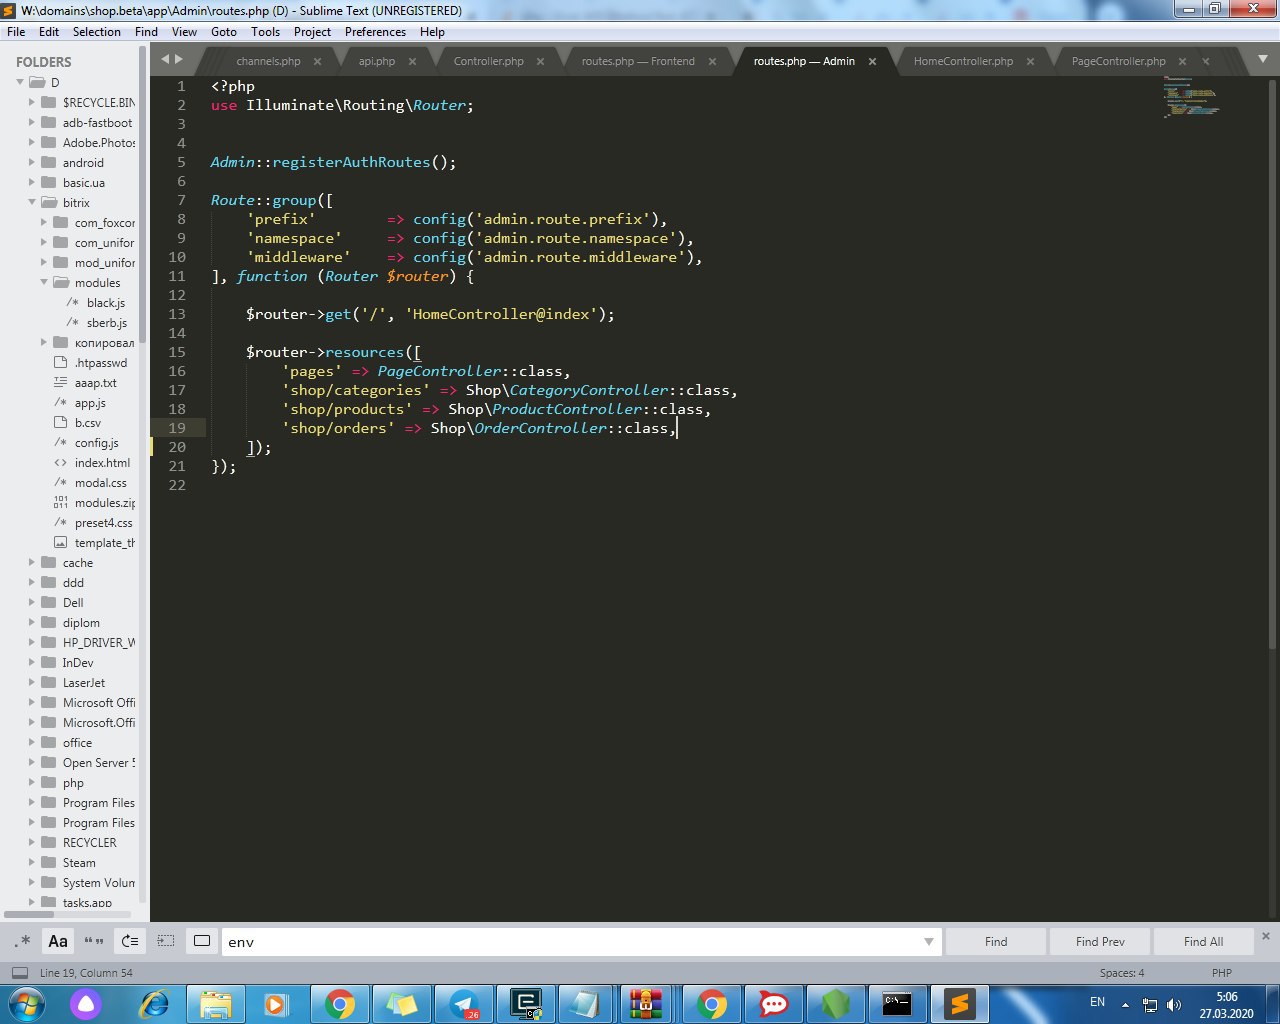Toggle case sensitive Aa option
This screenshot has width=1280, height=1024.
[x=58, y=941]
